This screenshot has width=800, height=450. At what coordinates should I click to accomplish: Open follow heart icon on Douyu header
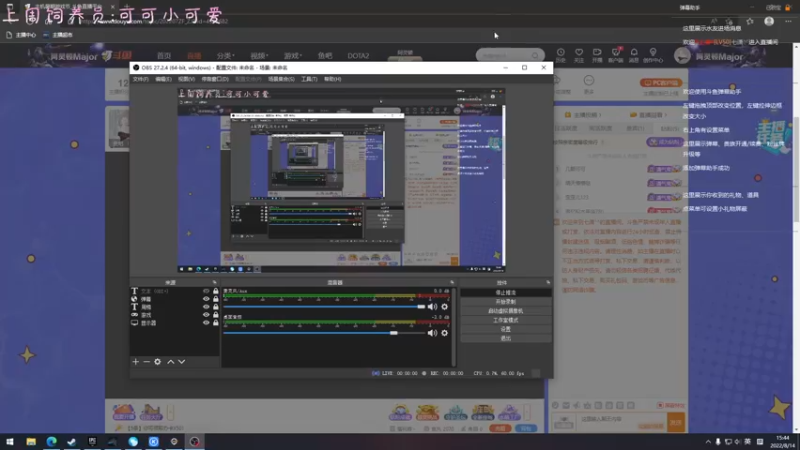coord(579,55)
